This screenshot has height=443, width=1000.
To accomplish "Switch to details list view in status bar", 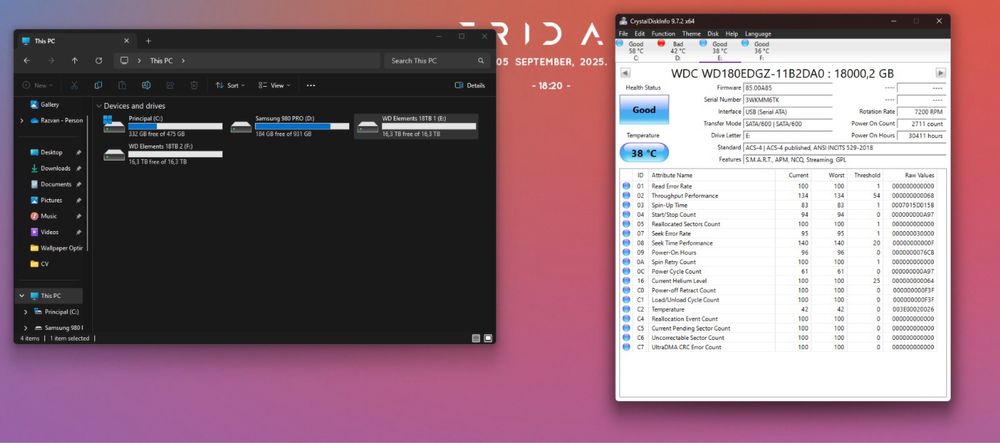I will coord(476,338).
